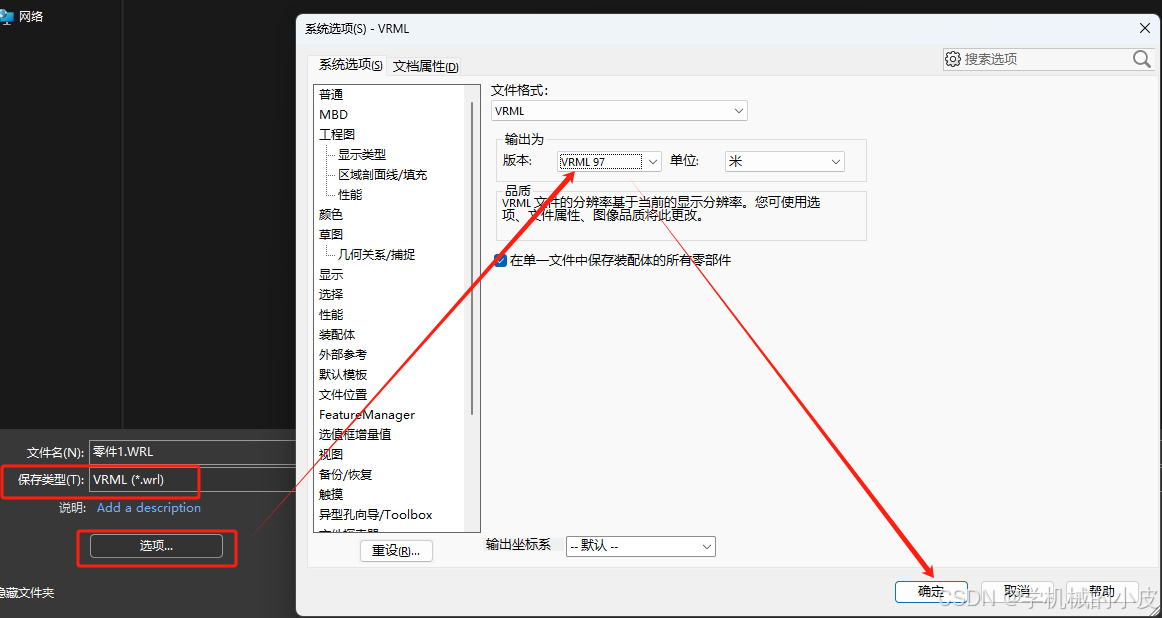Open the file format VRML dropdown
The width and height of the screenshot is (1162, 618).
click(x=620, y=111)
